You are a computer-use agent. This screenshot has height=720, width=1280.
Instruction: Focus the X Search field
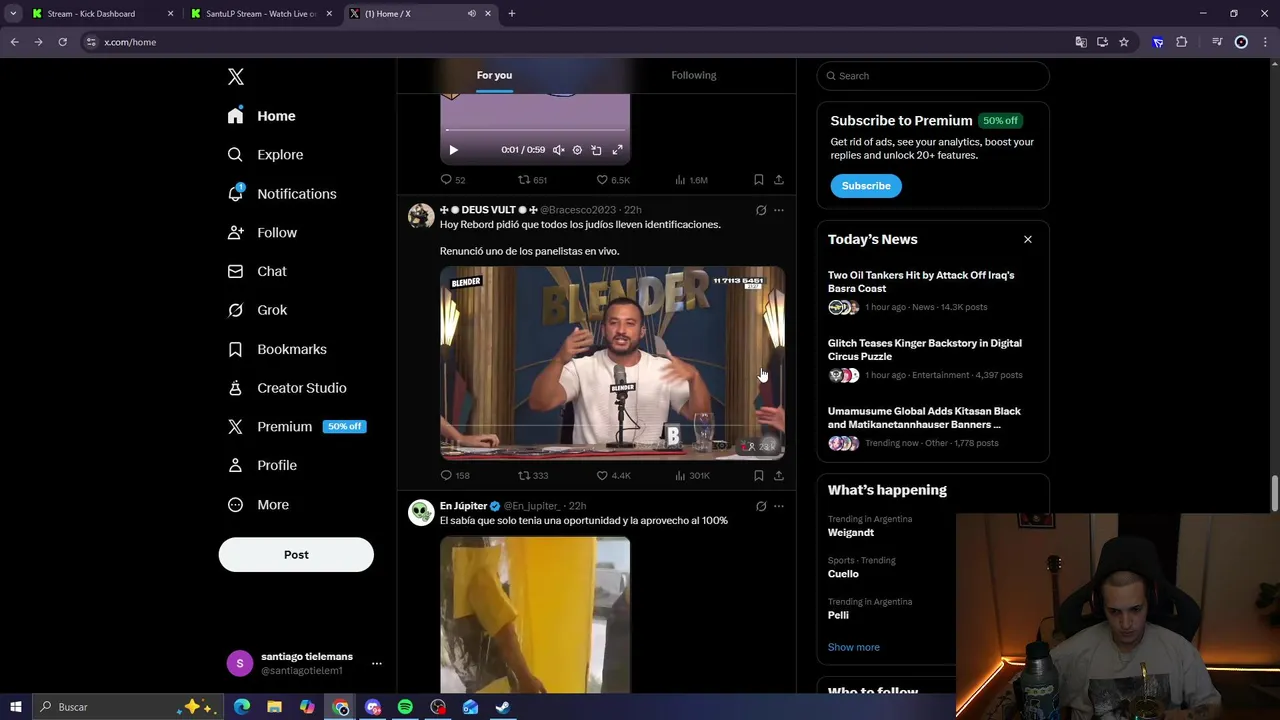[x=933, y=76]
